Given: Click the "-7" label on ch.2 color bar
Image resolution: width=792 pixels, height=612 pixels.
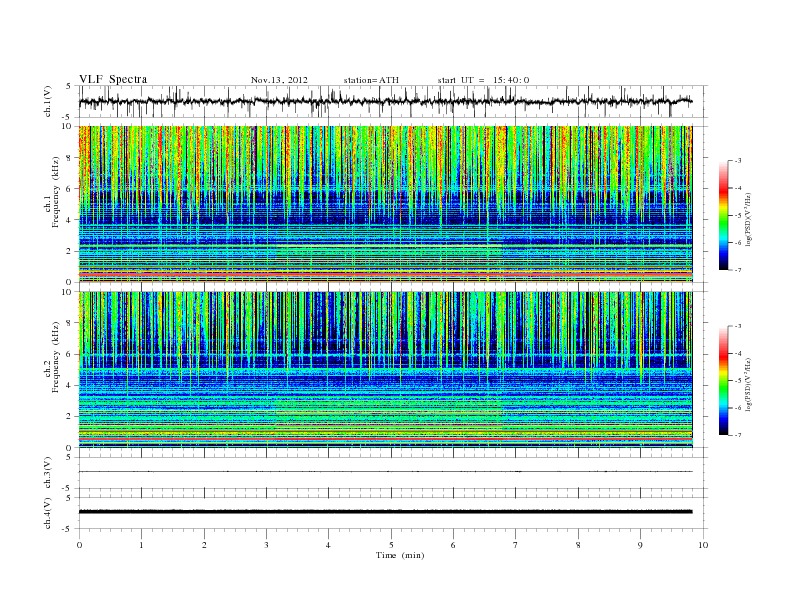Looking at the screenshot, I should tap(737, 435).
